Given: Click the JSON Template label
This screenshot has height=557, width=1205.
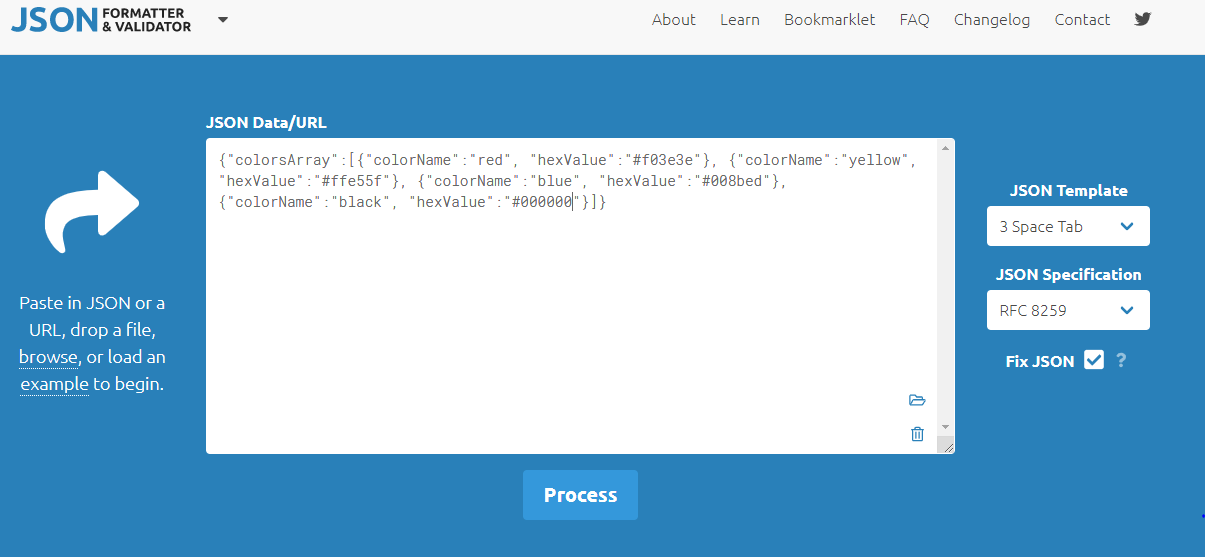Looking at the screenshot, I should coord(1069,190).
